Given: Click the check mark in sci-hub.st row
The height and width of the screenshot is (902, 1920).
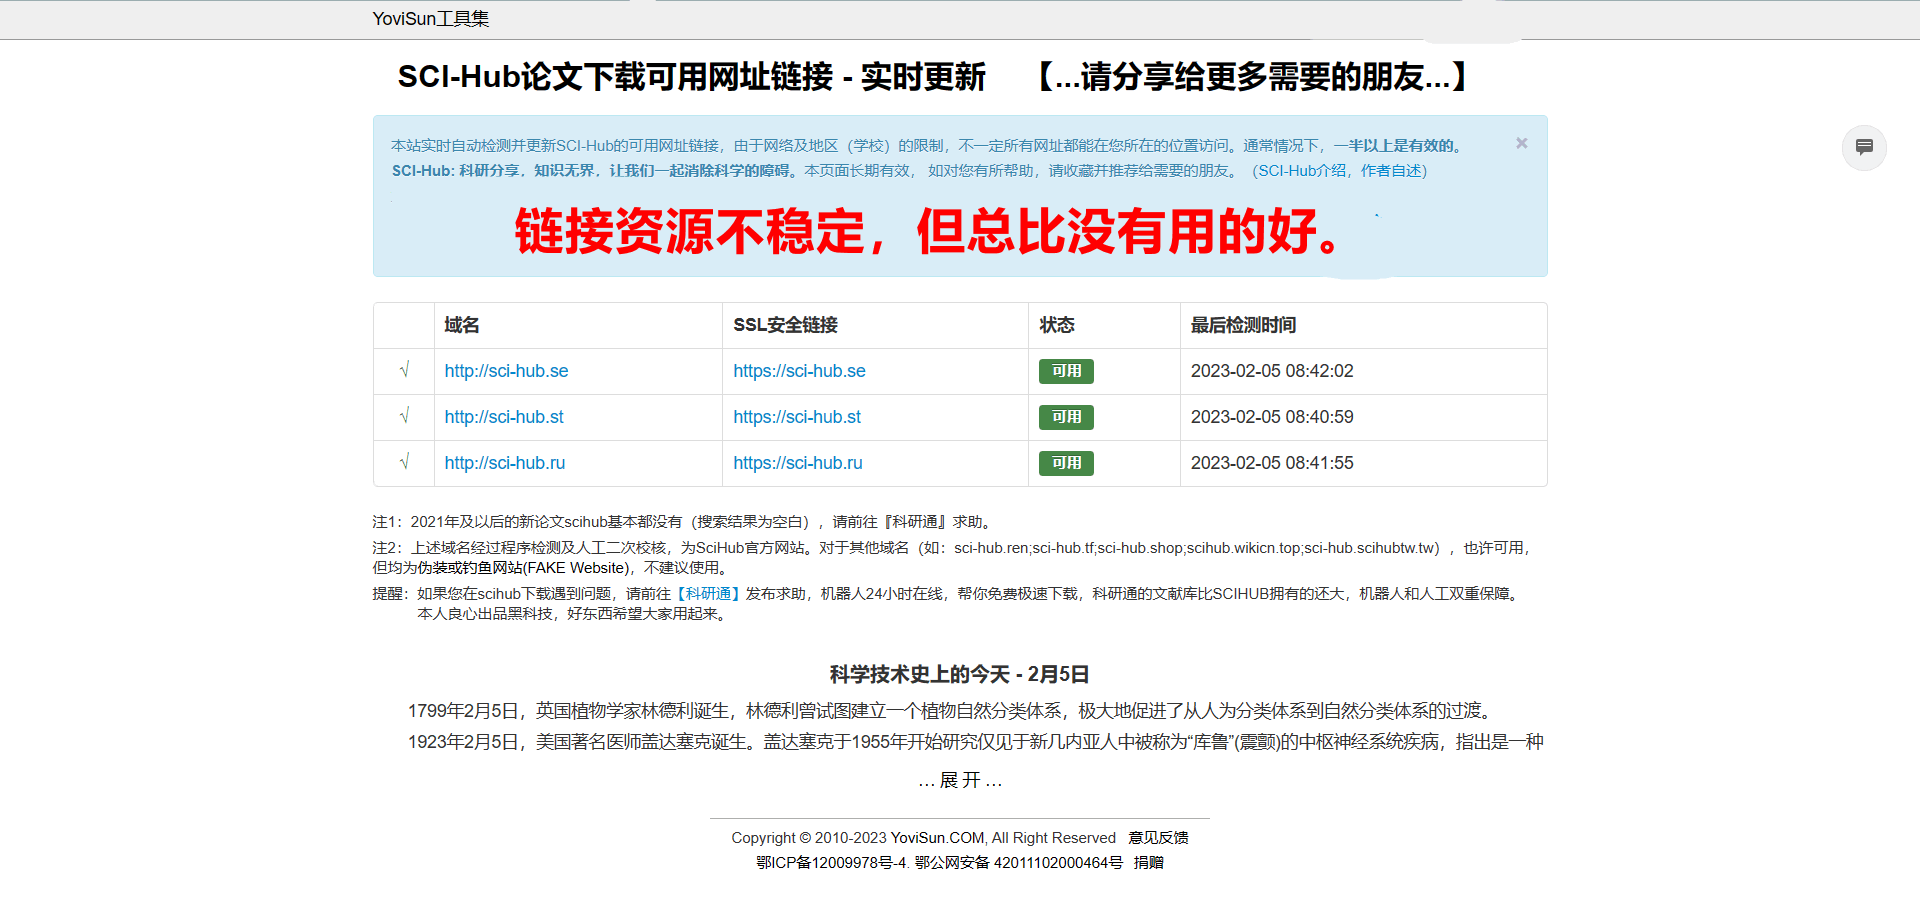Looking at the screenshot, I should tap(405, 416).
